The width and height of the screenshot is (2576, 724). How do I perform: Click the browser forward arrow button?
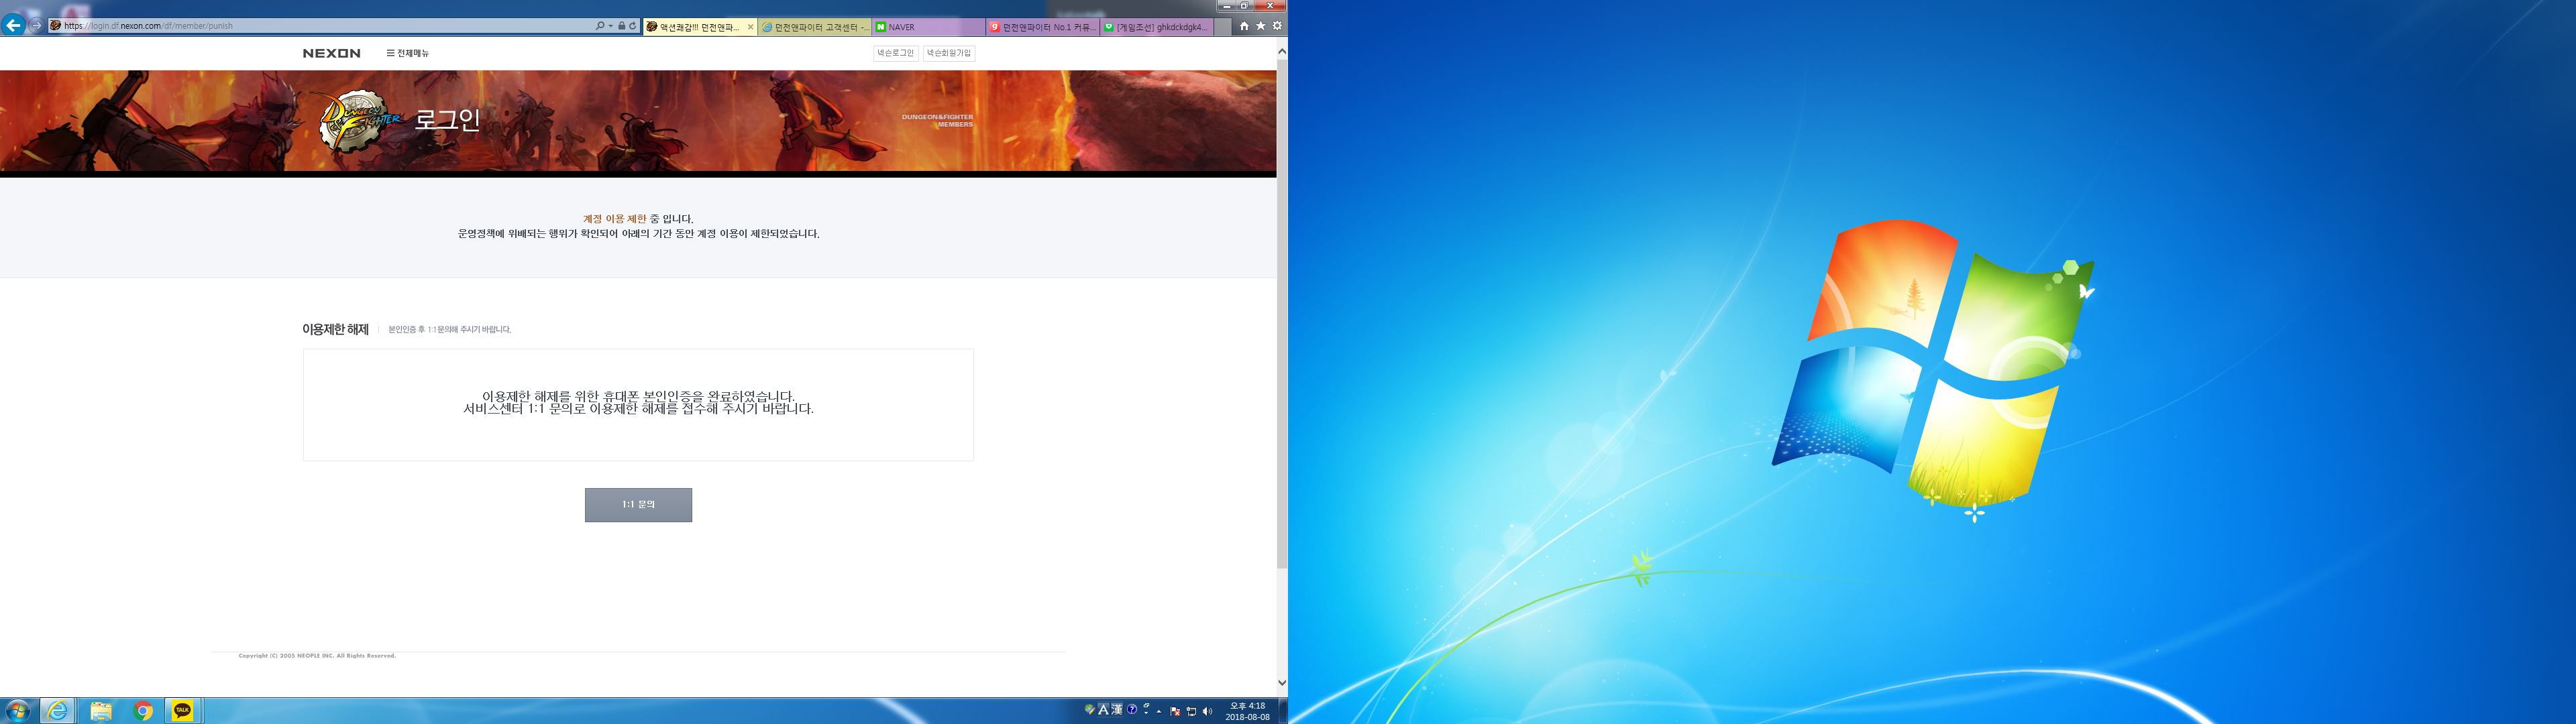(37, 26)
